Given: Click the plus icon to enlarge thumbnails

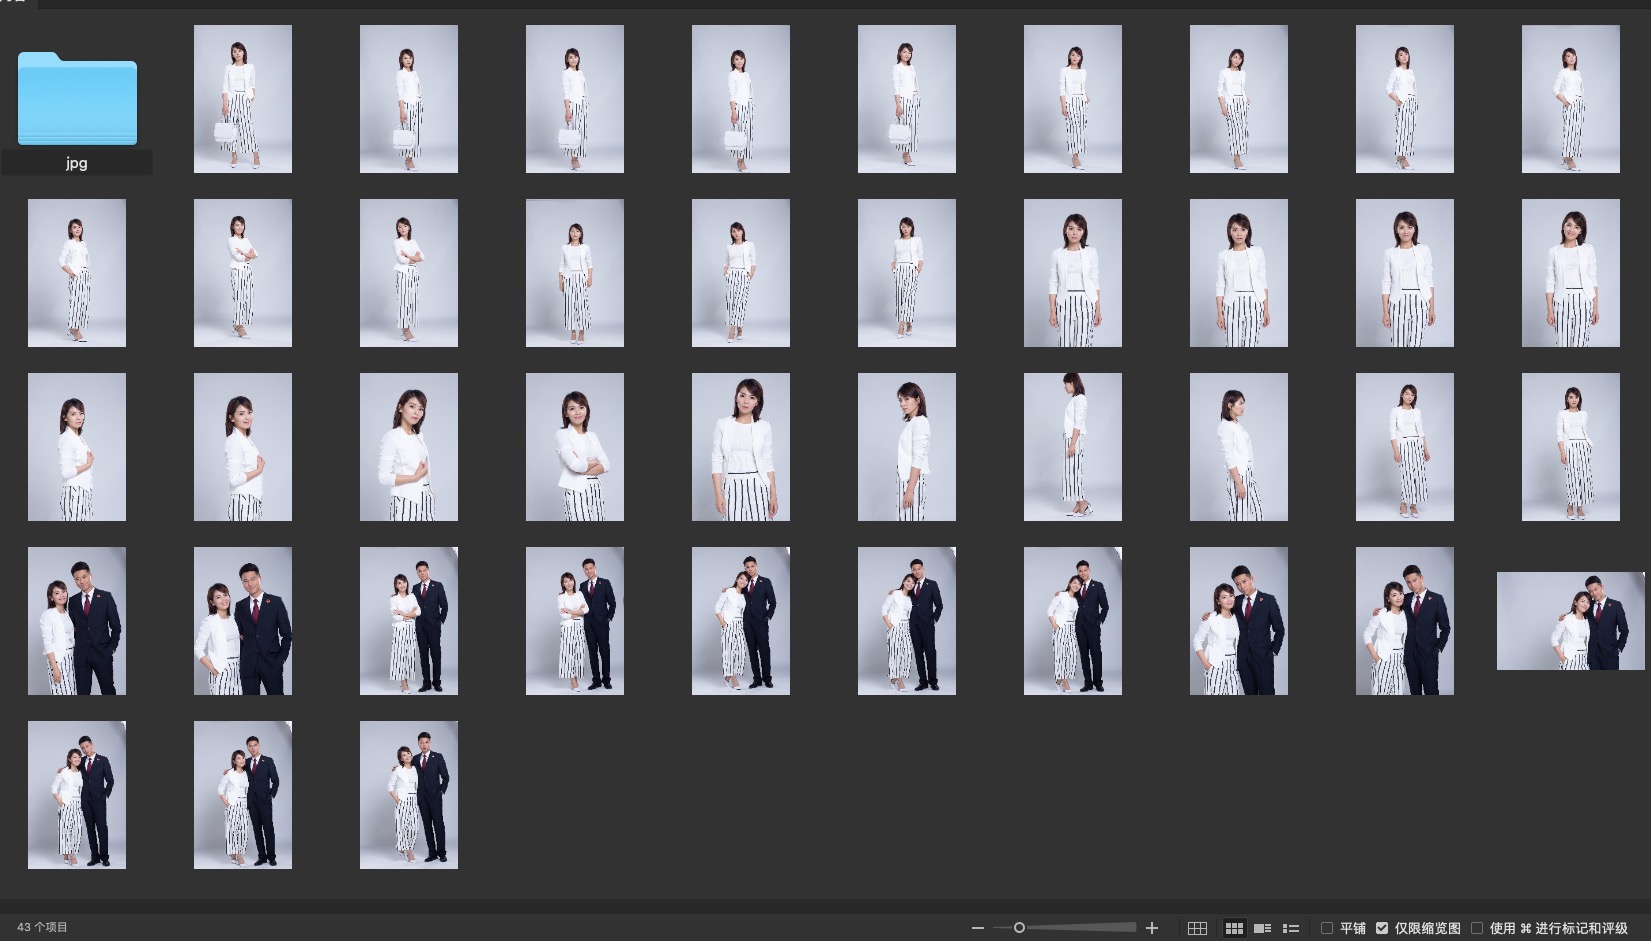Looking at the screenshot, I should click(x=1152, y=928).
